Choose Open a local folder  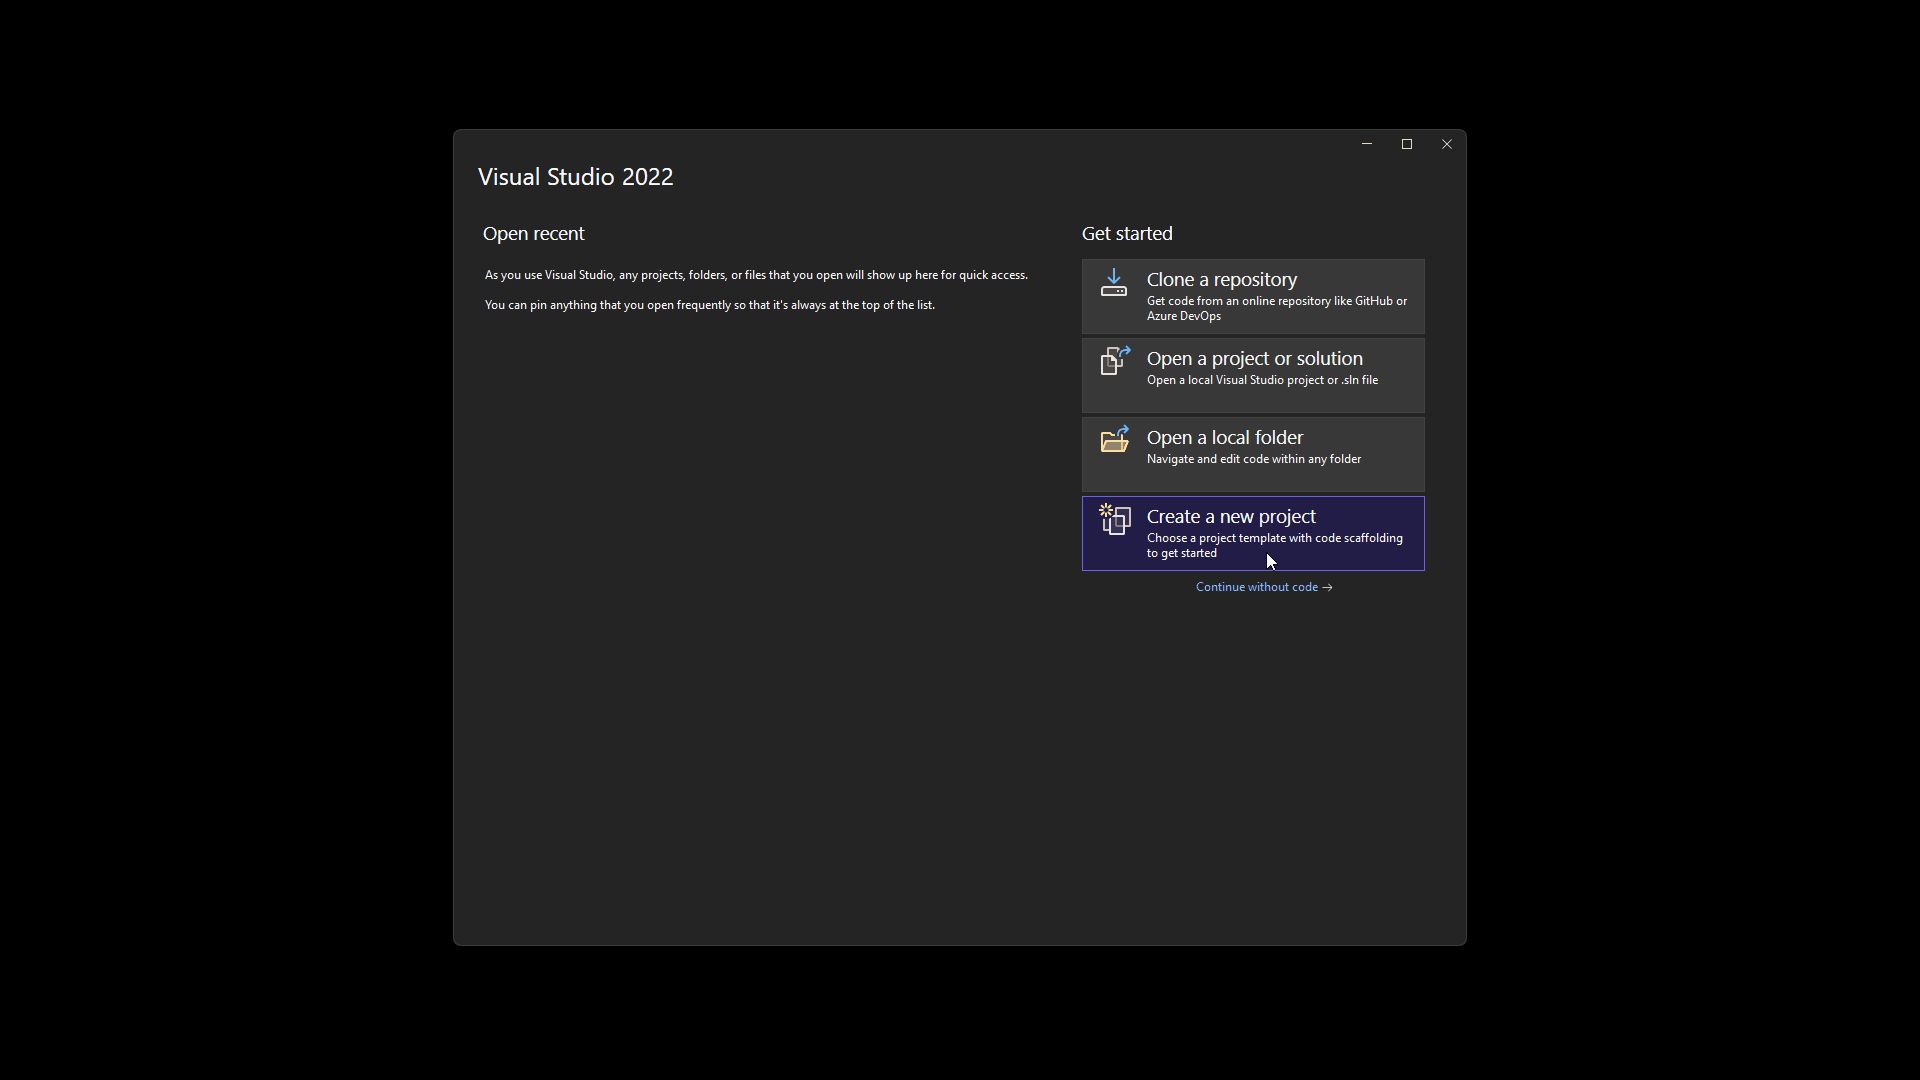1224,438
